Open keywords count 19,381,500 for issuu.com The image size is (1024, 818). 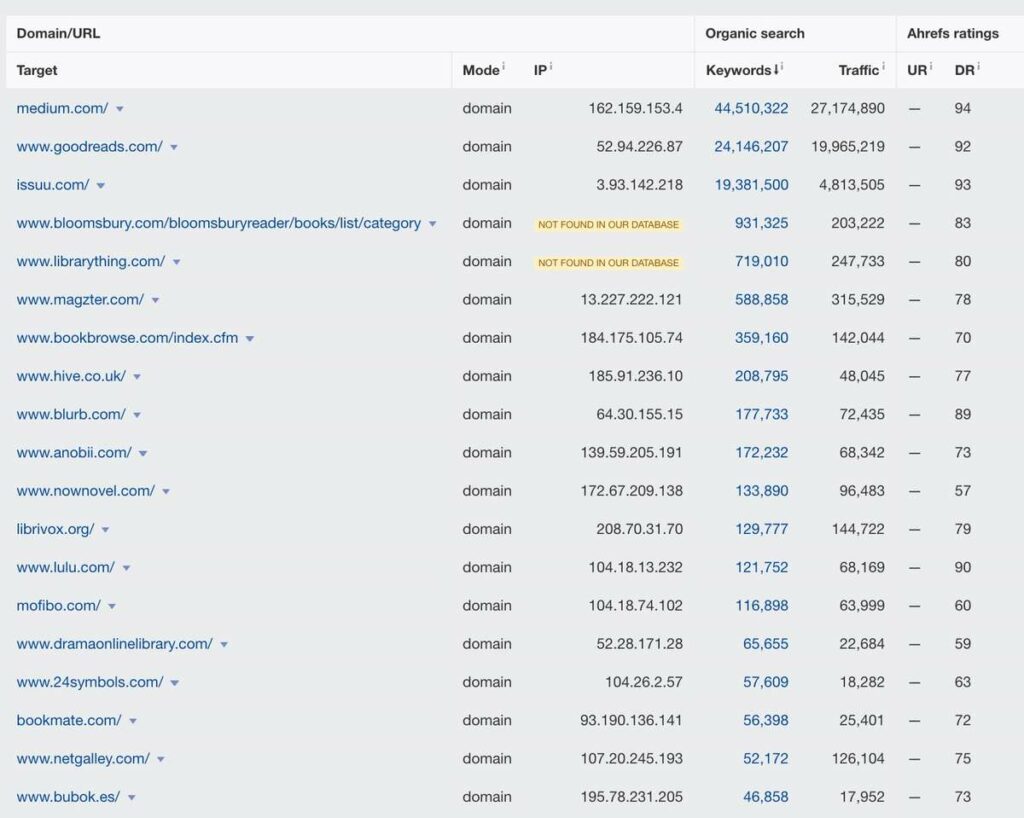pyautogui.click(x=752, y=185)
